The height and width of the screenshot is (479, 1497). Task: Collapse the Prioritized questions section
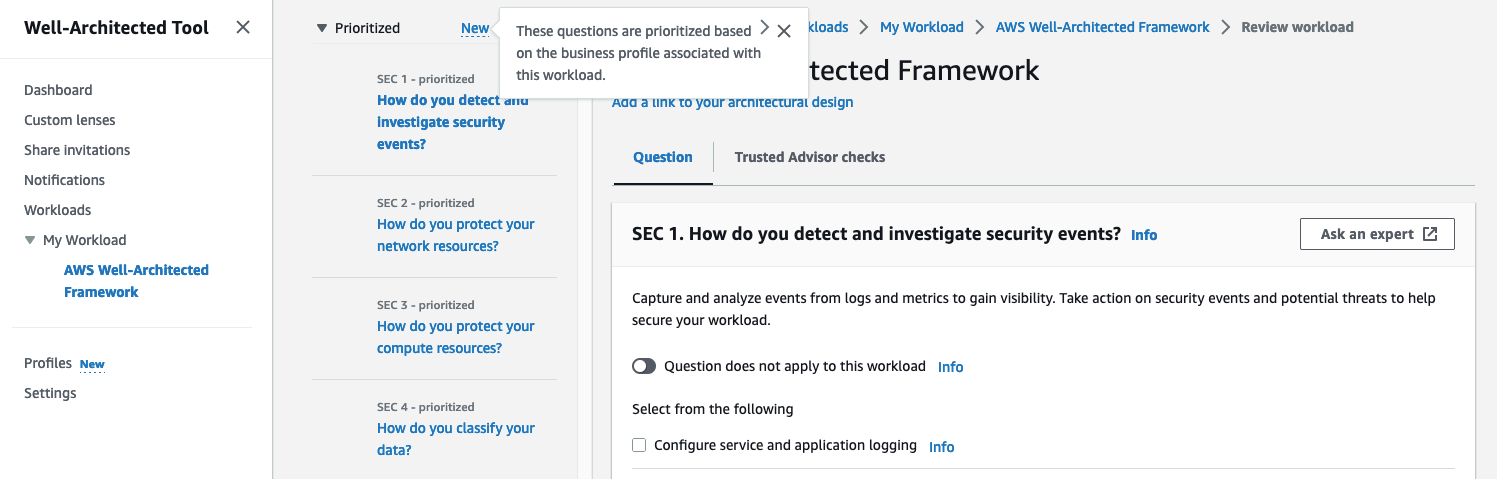coord(321,29)
